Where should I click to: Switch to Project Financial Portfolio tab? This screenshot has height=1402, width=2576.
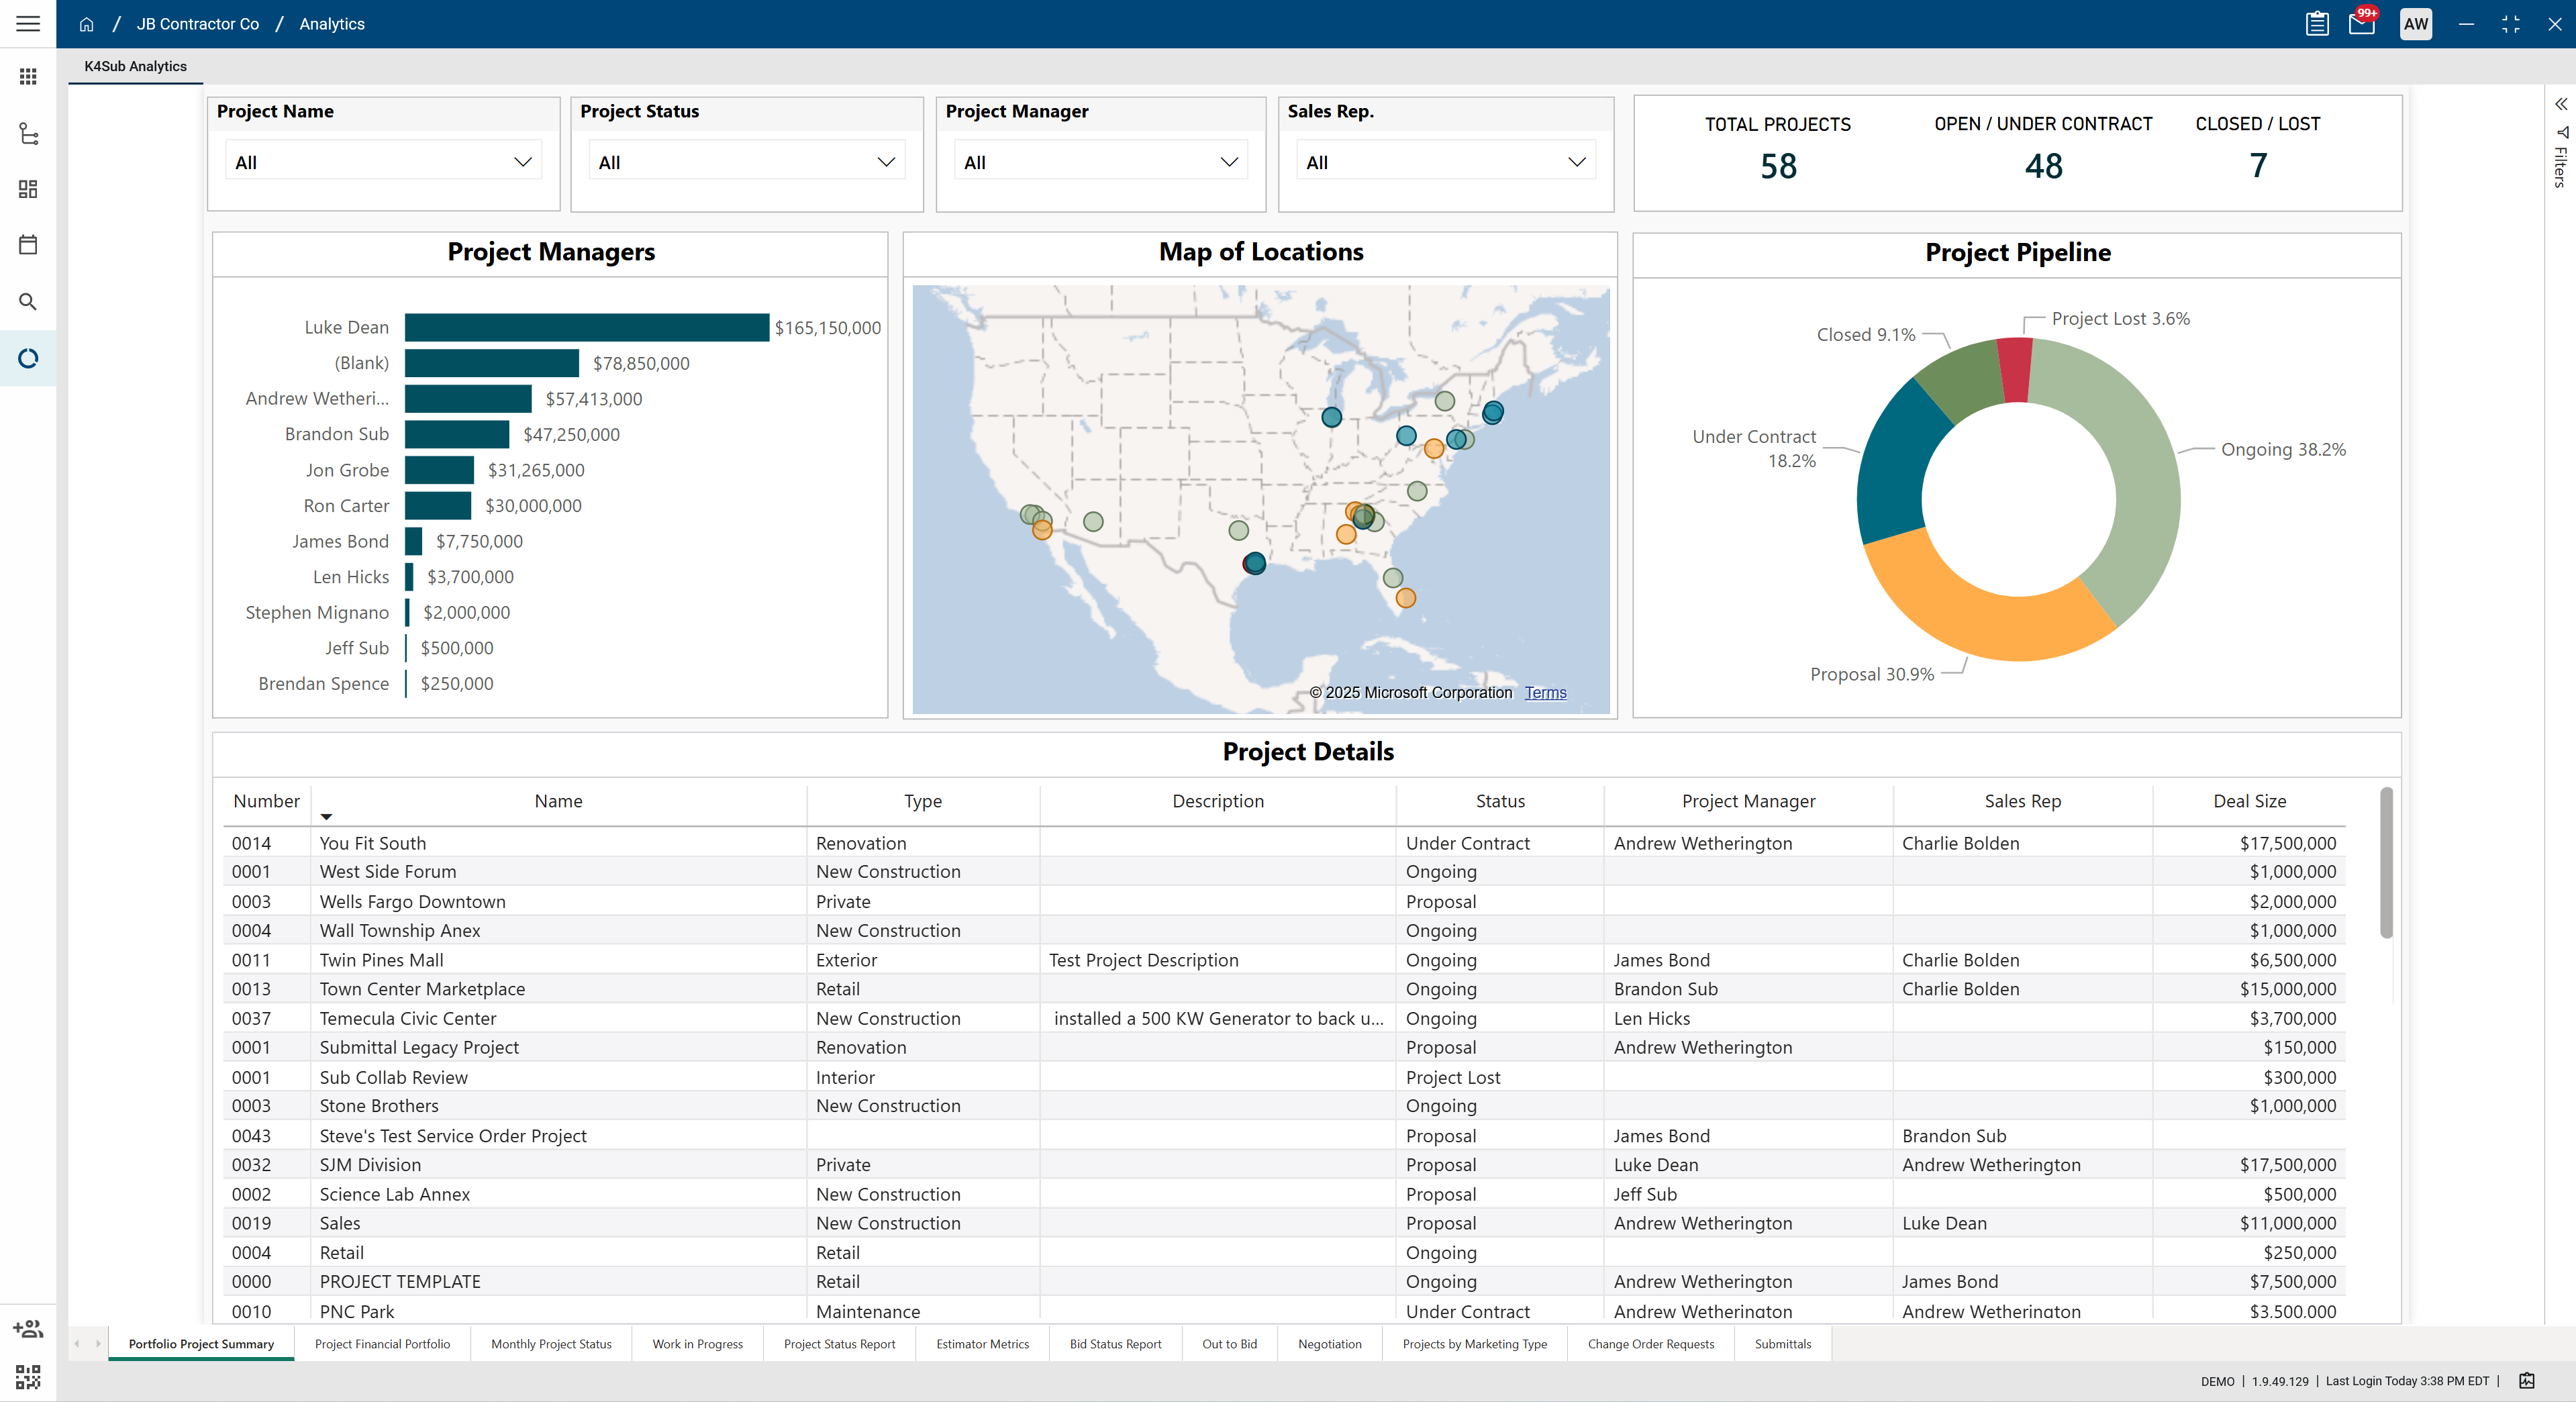[382, 1344]
